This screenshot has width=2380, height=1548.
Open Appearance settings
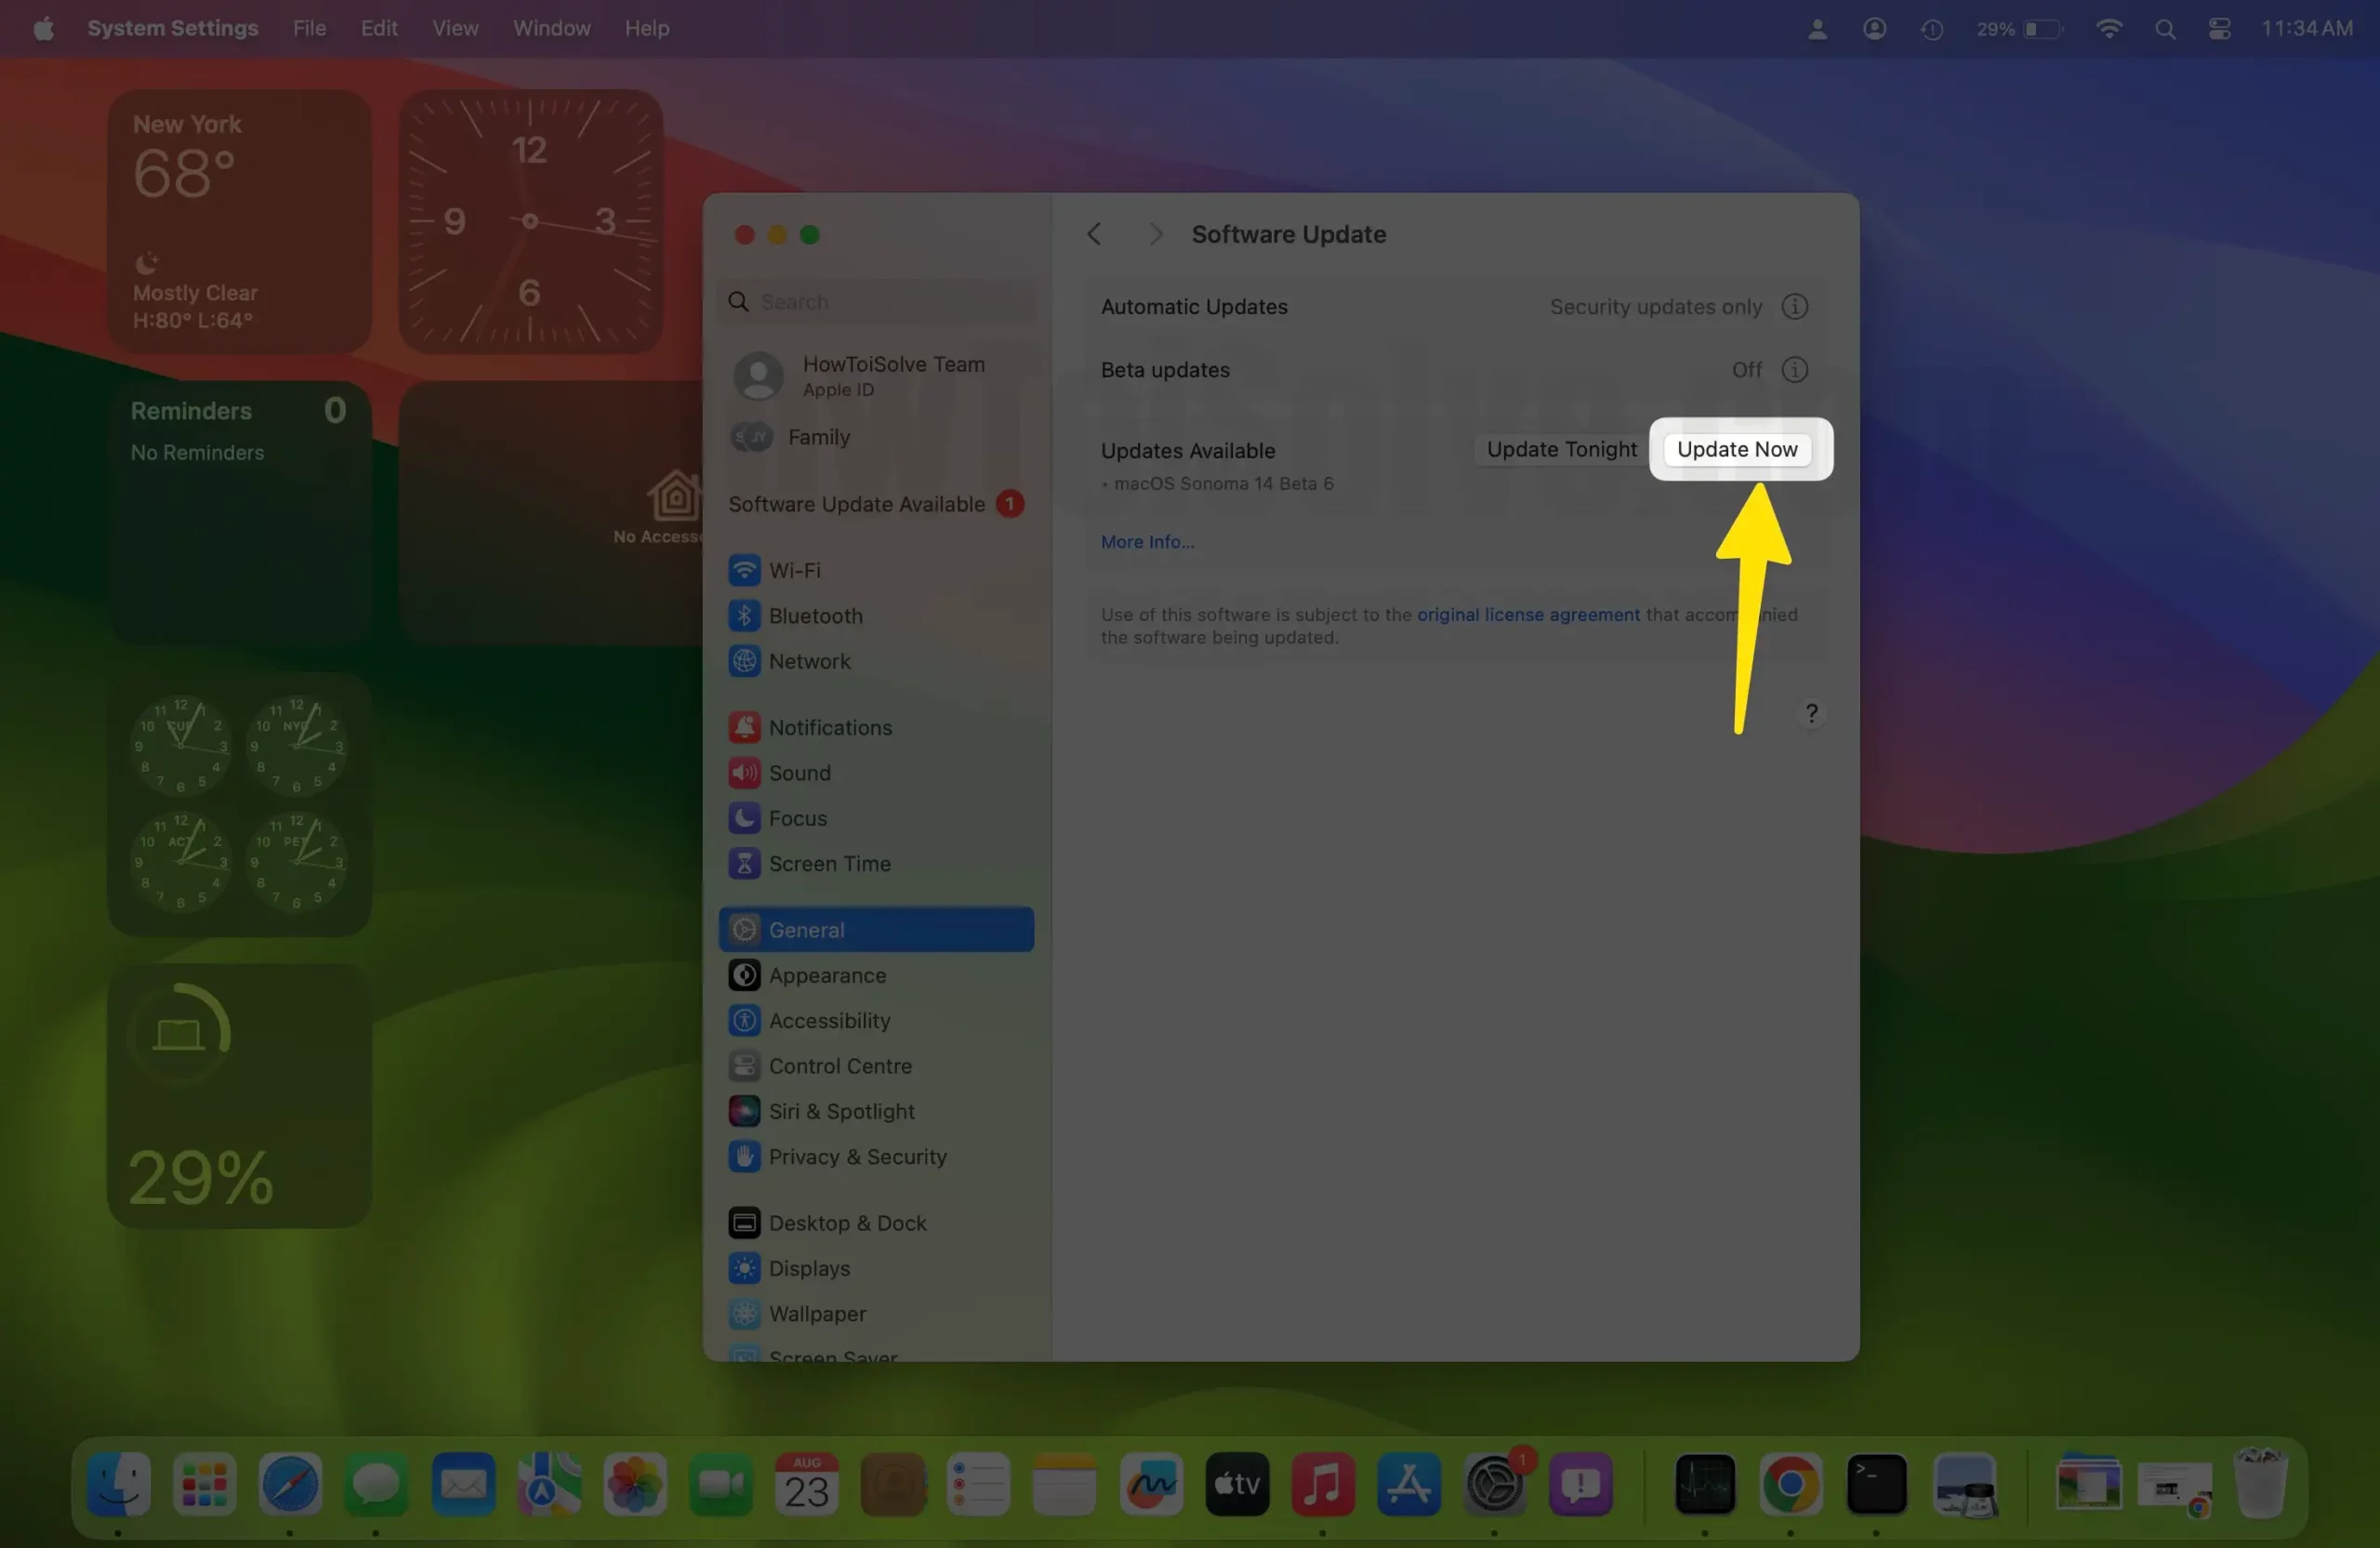tap(877, 975)
